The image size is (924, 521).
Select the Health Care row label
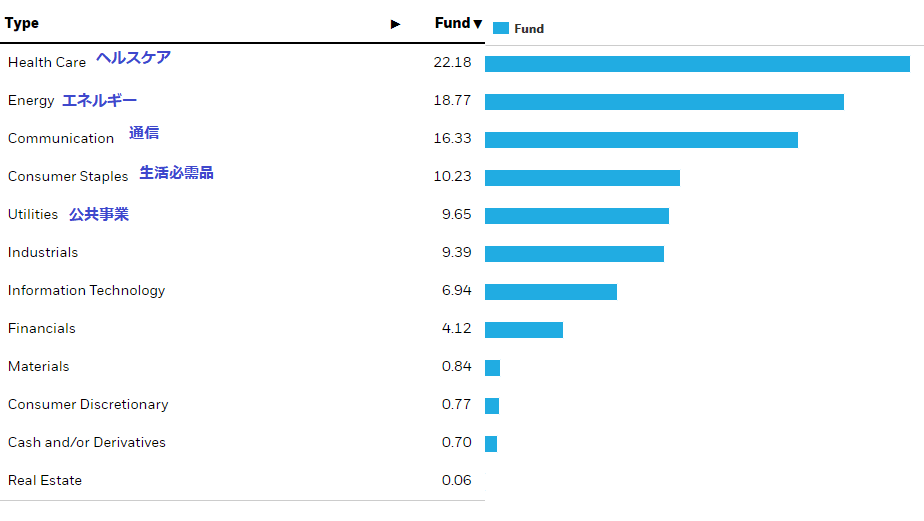pyautogui.click(x=47, y=63)
